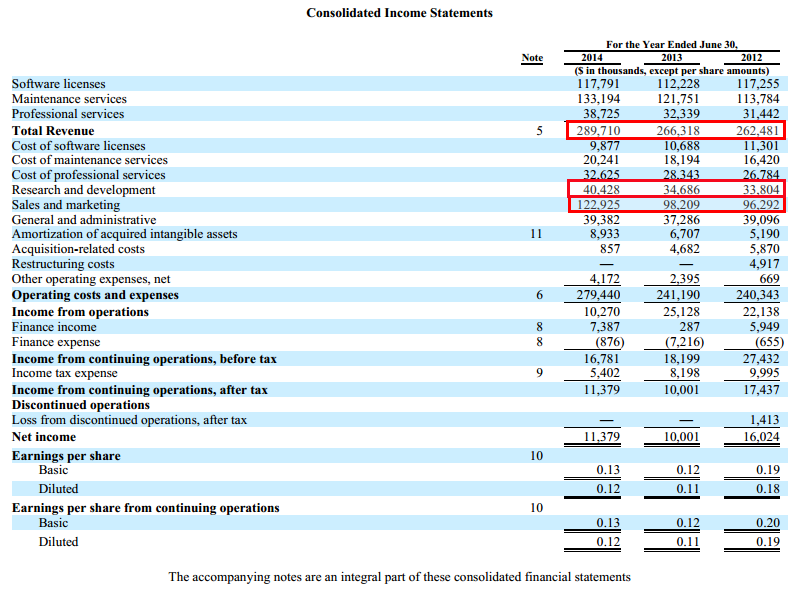793x589 pixels.
Task: Select Income from operations value 25,128
Action: tap(681, 312)
